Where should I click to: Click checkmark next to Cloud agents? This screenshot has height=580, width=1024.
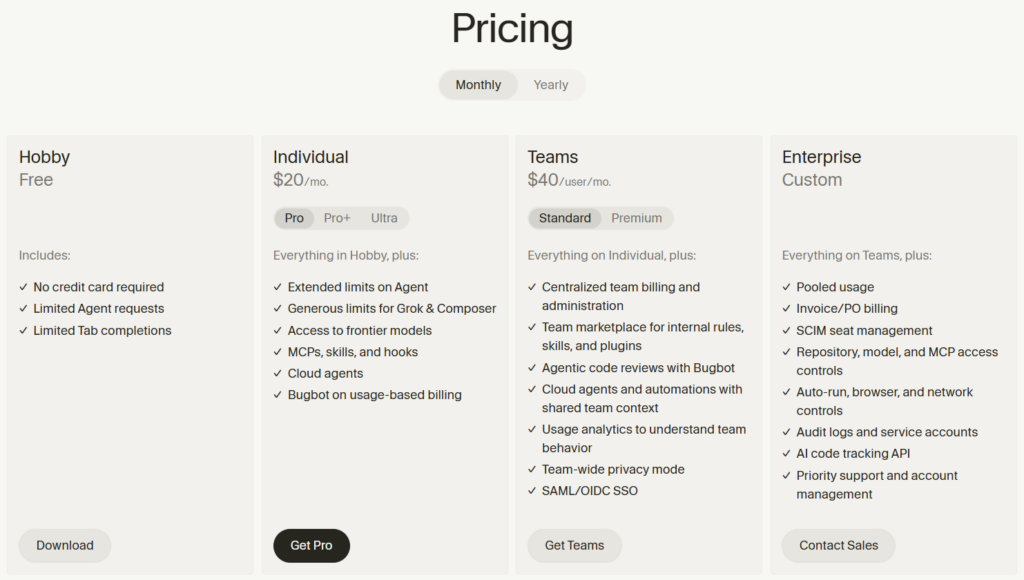pyautogui.click(x=278, y=374)
